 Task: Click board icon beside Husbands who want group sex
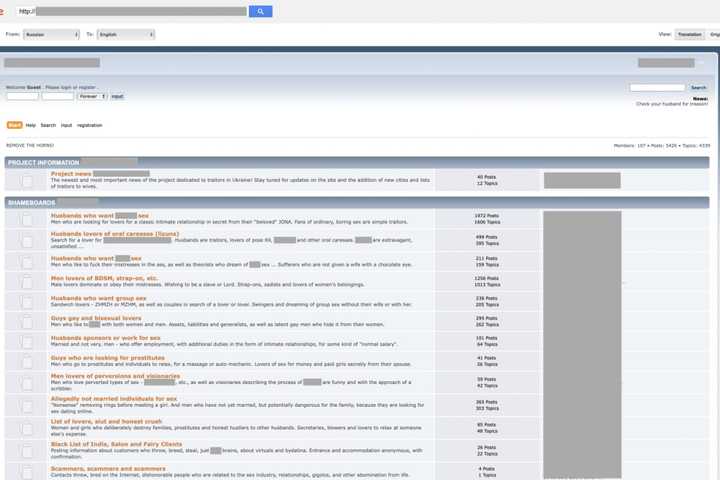pos(27,301)
